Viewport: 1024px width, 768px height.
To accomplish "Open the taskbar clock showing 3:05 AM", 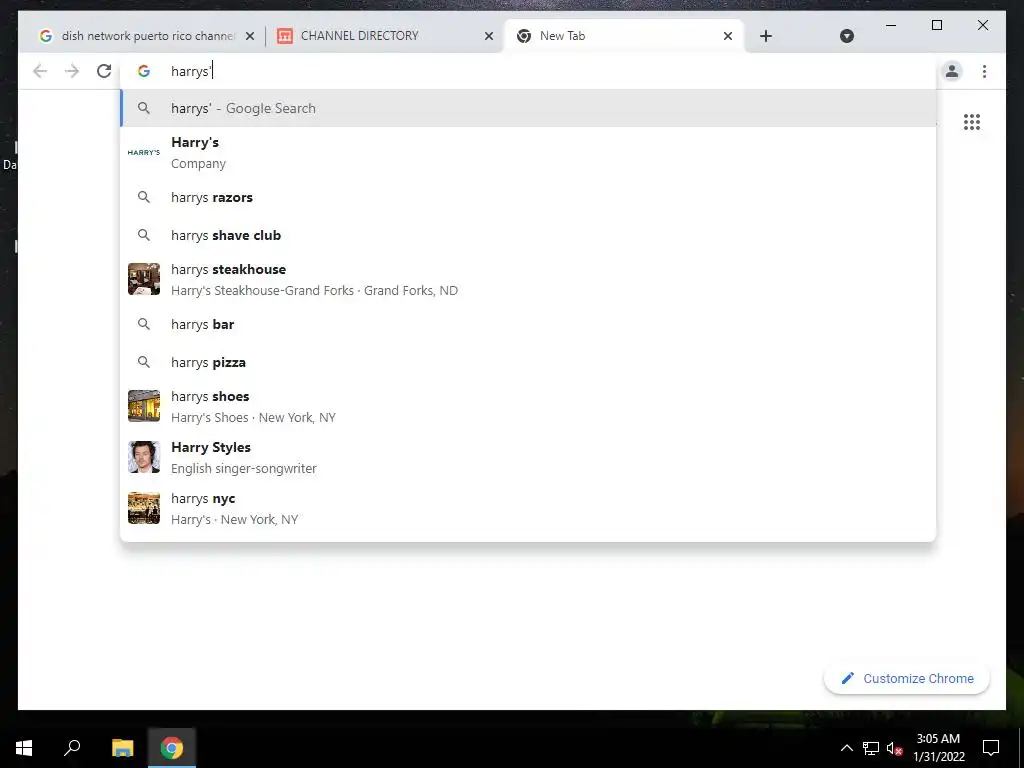I will point(938,748).
